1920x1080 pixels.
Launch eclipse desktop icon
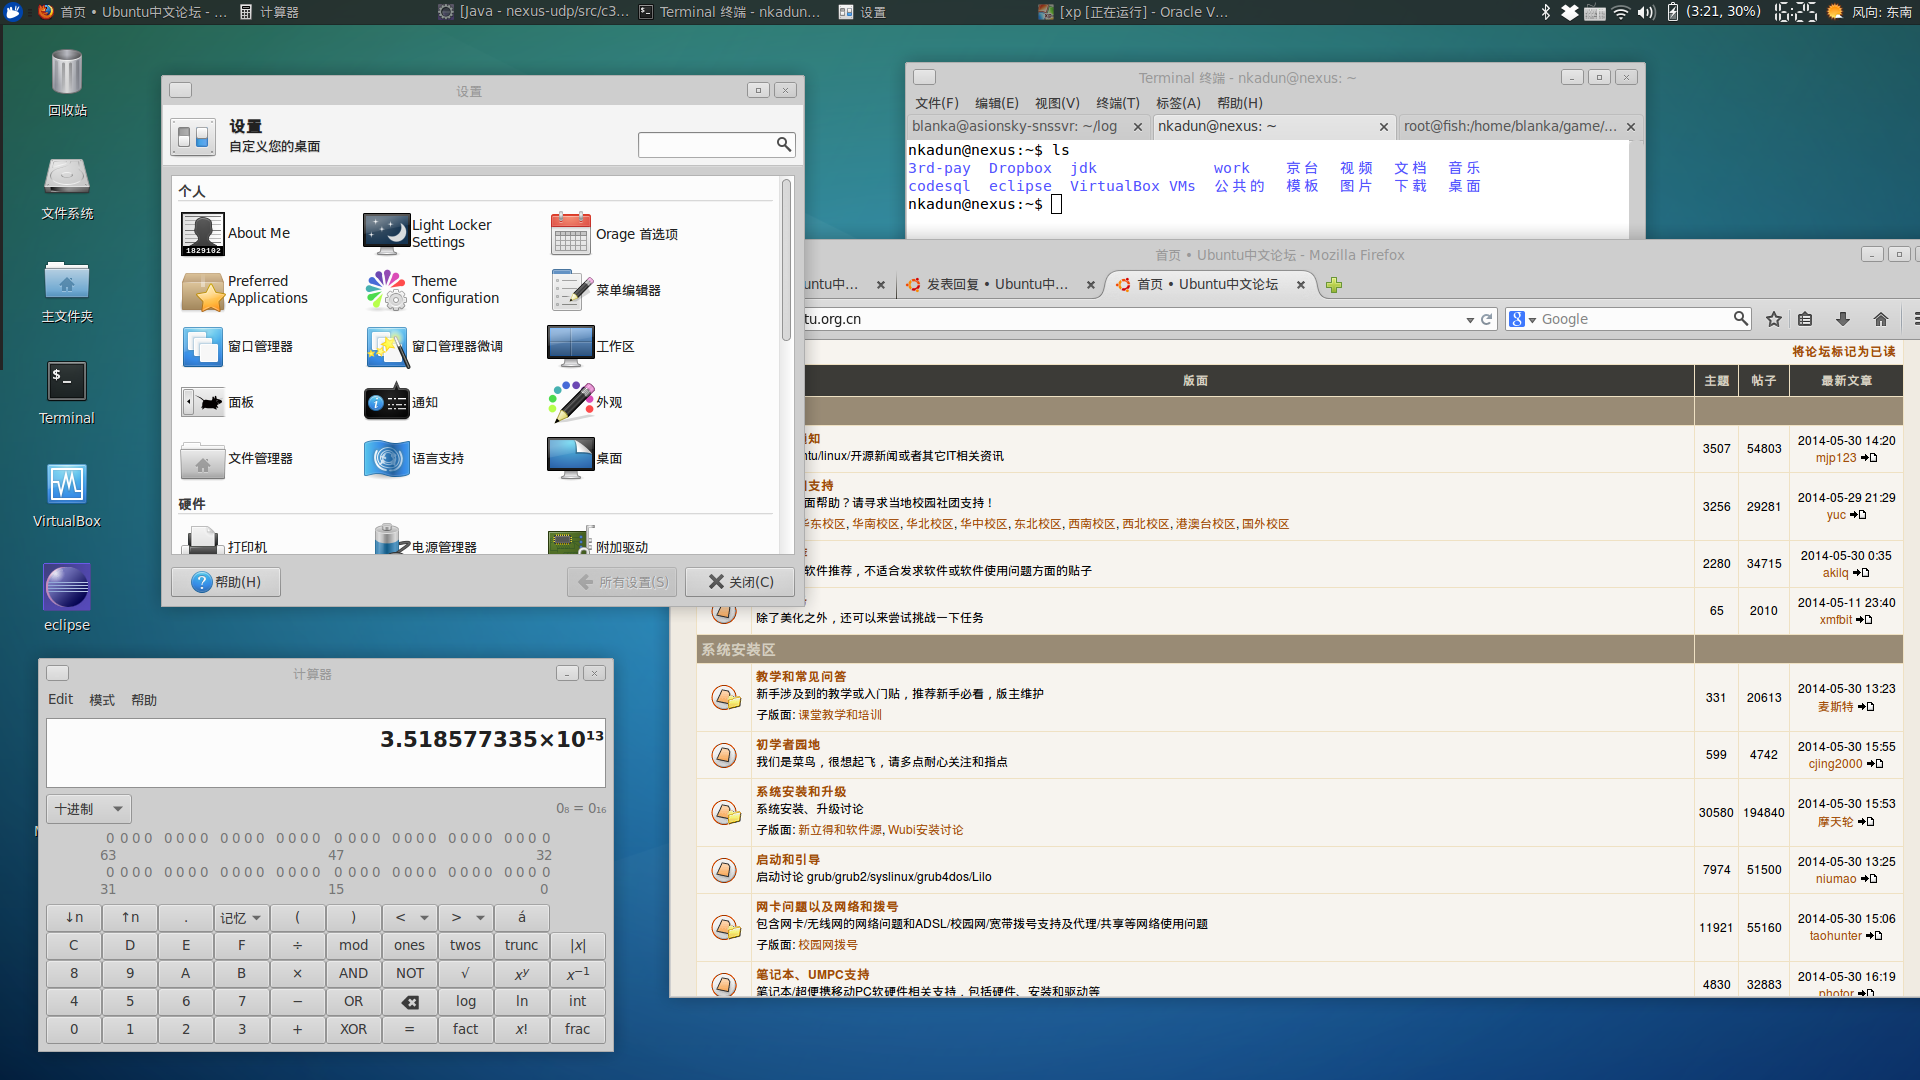coord(67,598)
